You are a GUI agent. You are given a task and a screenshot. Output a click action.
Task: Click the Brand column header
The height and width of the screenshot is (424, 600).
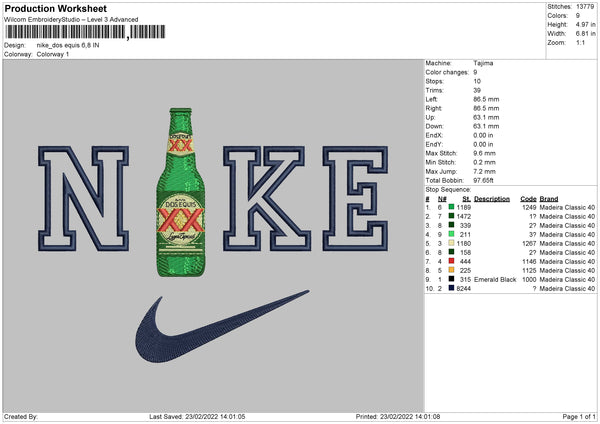549,199
